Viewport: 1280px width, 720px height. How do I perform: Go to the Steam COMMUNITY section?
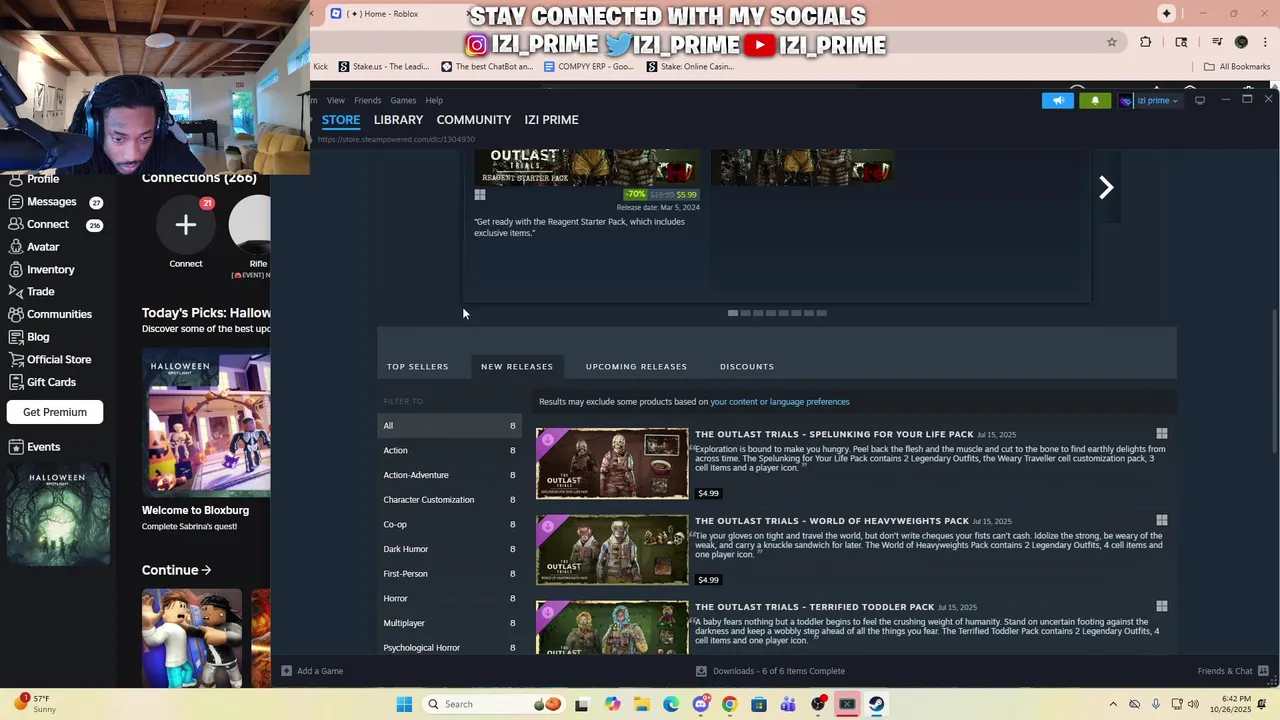pos(474,120)
